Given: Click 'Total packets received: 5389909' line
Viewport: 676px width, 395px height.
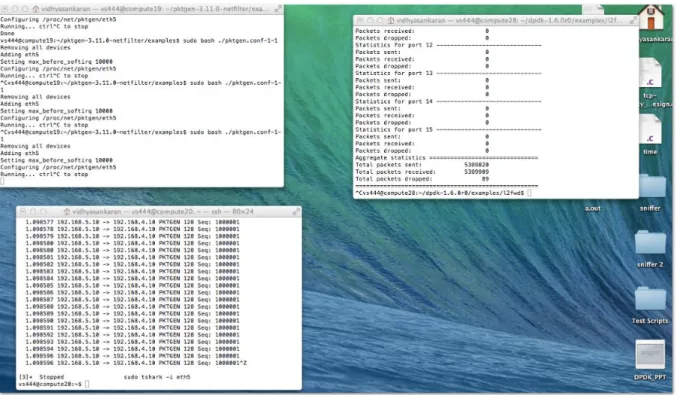Looking at the screenshot, I should pos(422,172).
